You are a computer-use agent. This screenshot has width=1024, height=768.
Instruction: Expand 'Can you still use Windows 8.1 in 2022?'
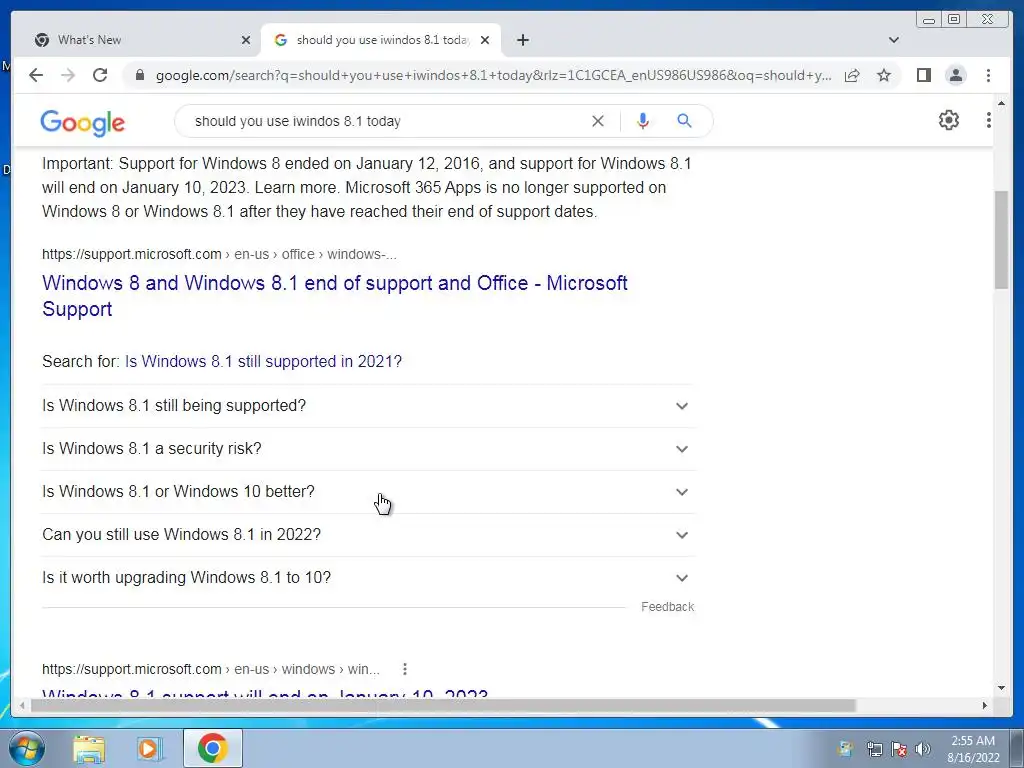coord(368,535)
